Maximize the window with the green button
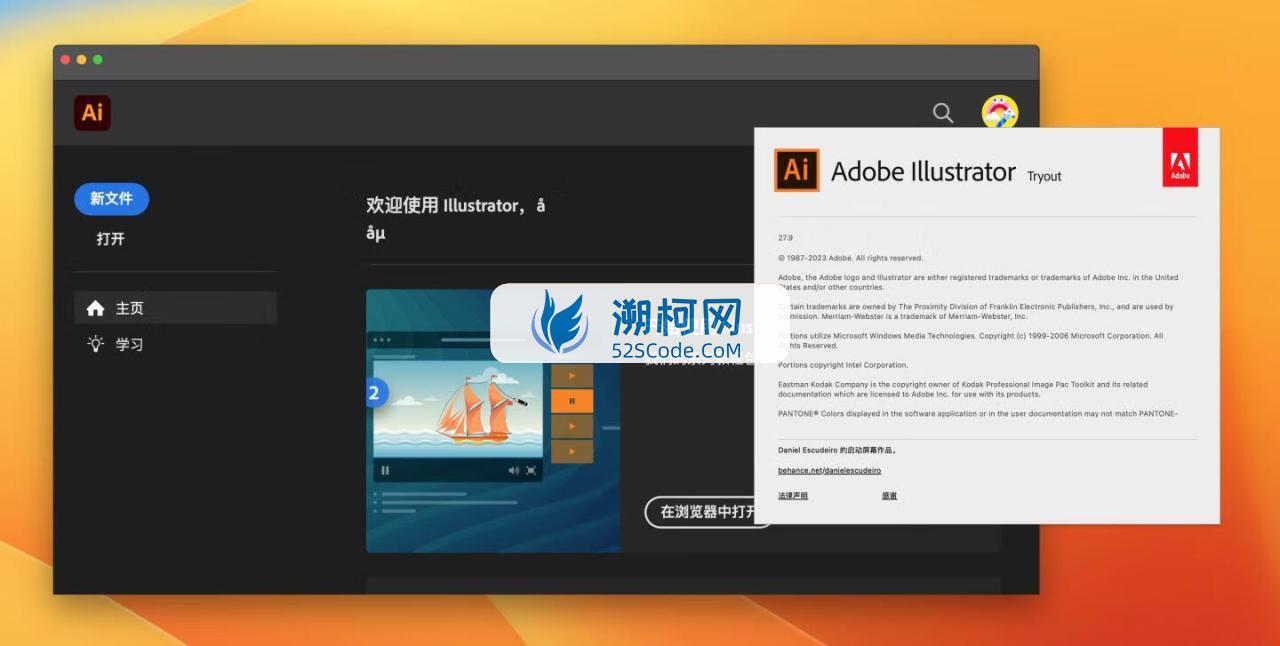 97,60
